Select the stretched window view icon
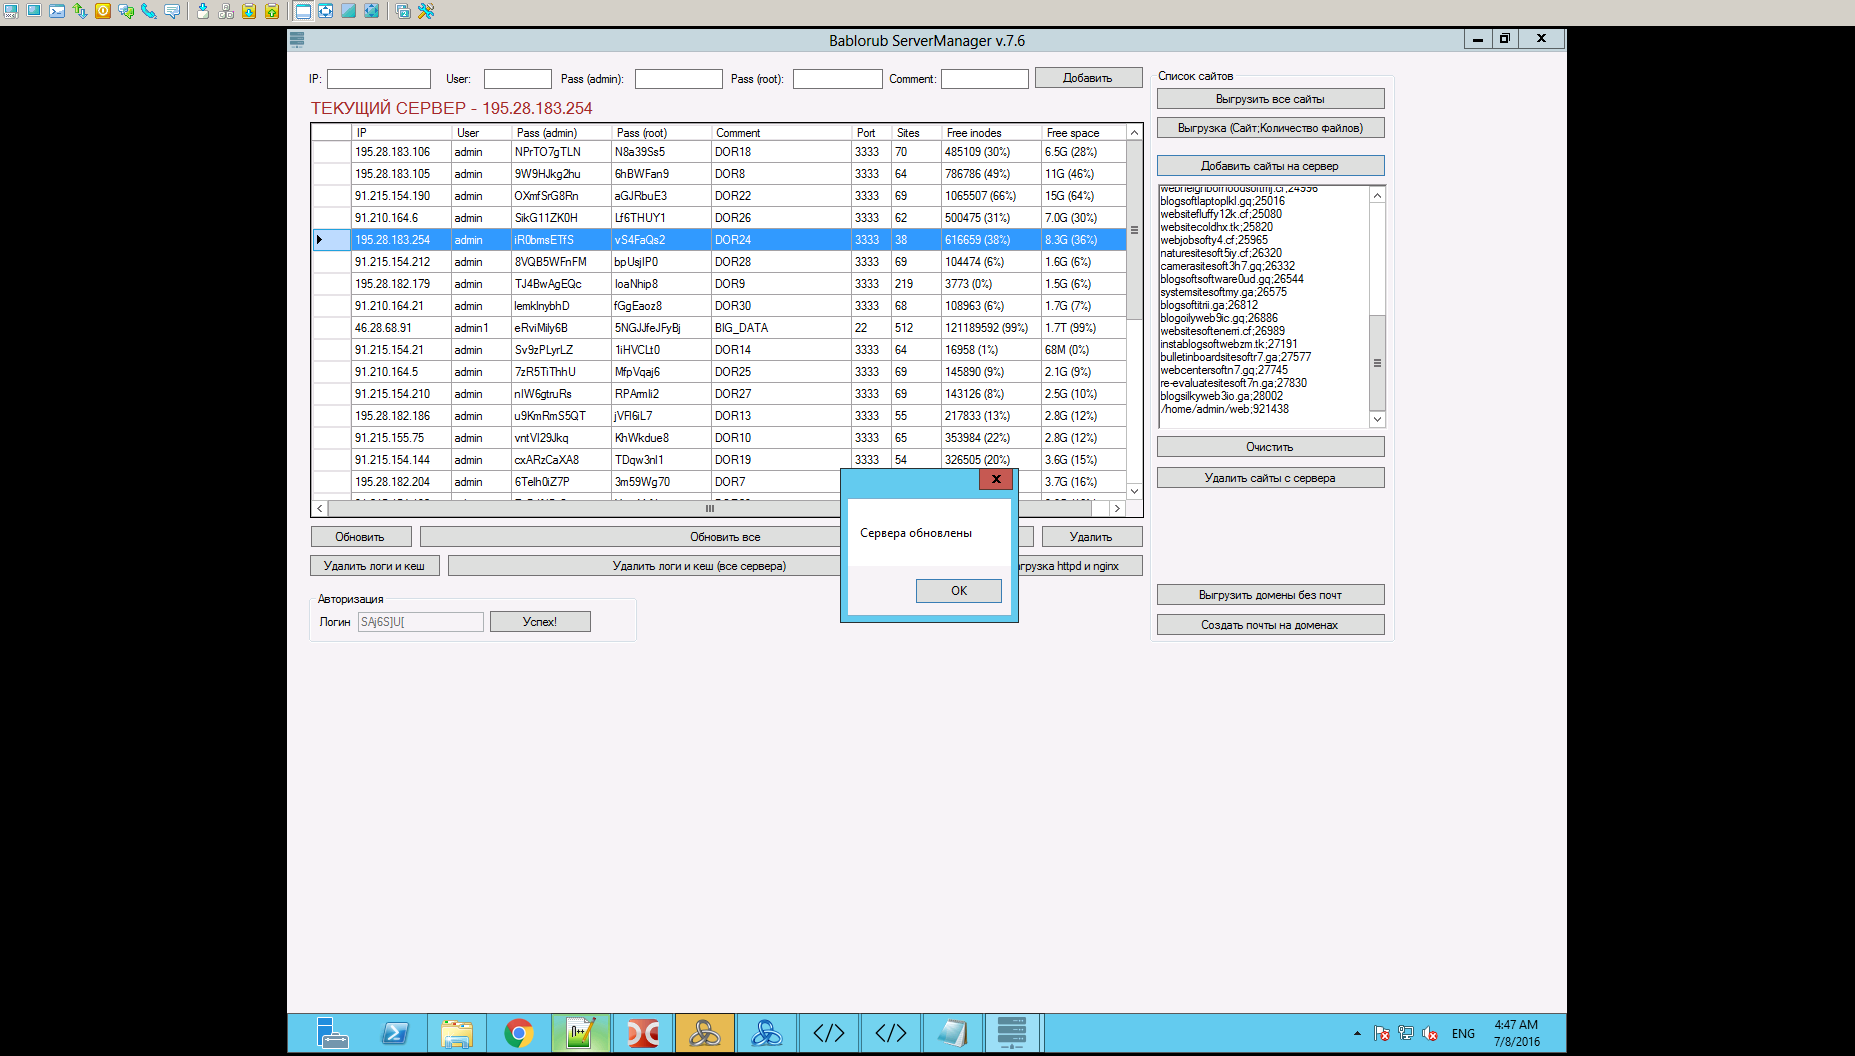Screen dimensions: 1855x1056 (326, 11)
